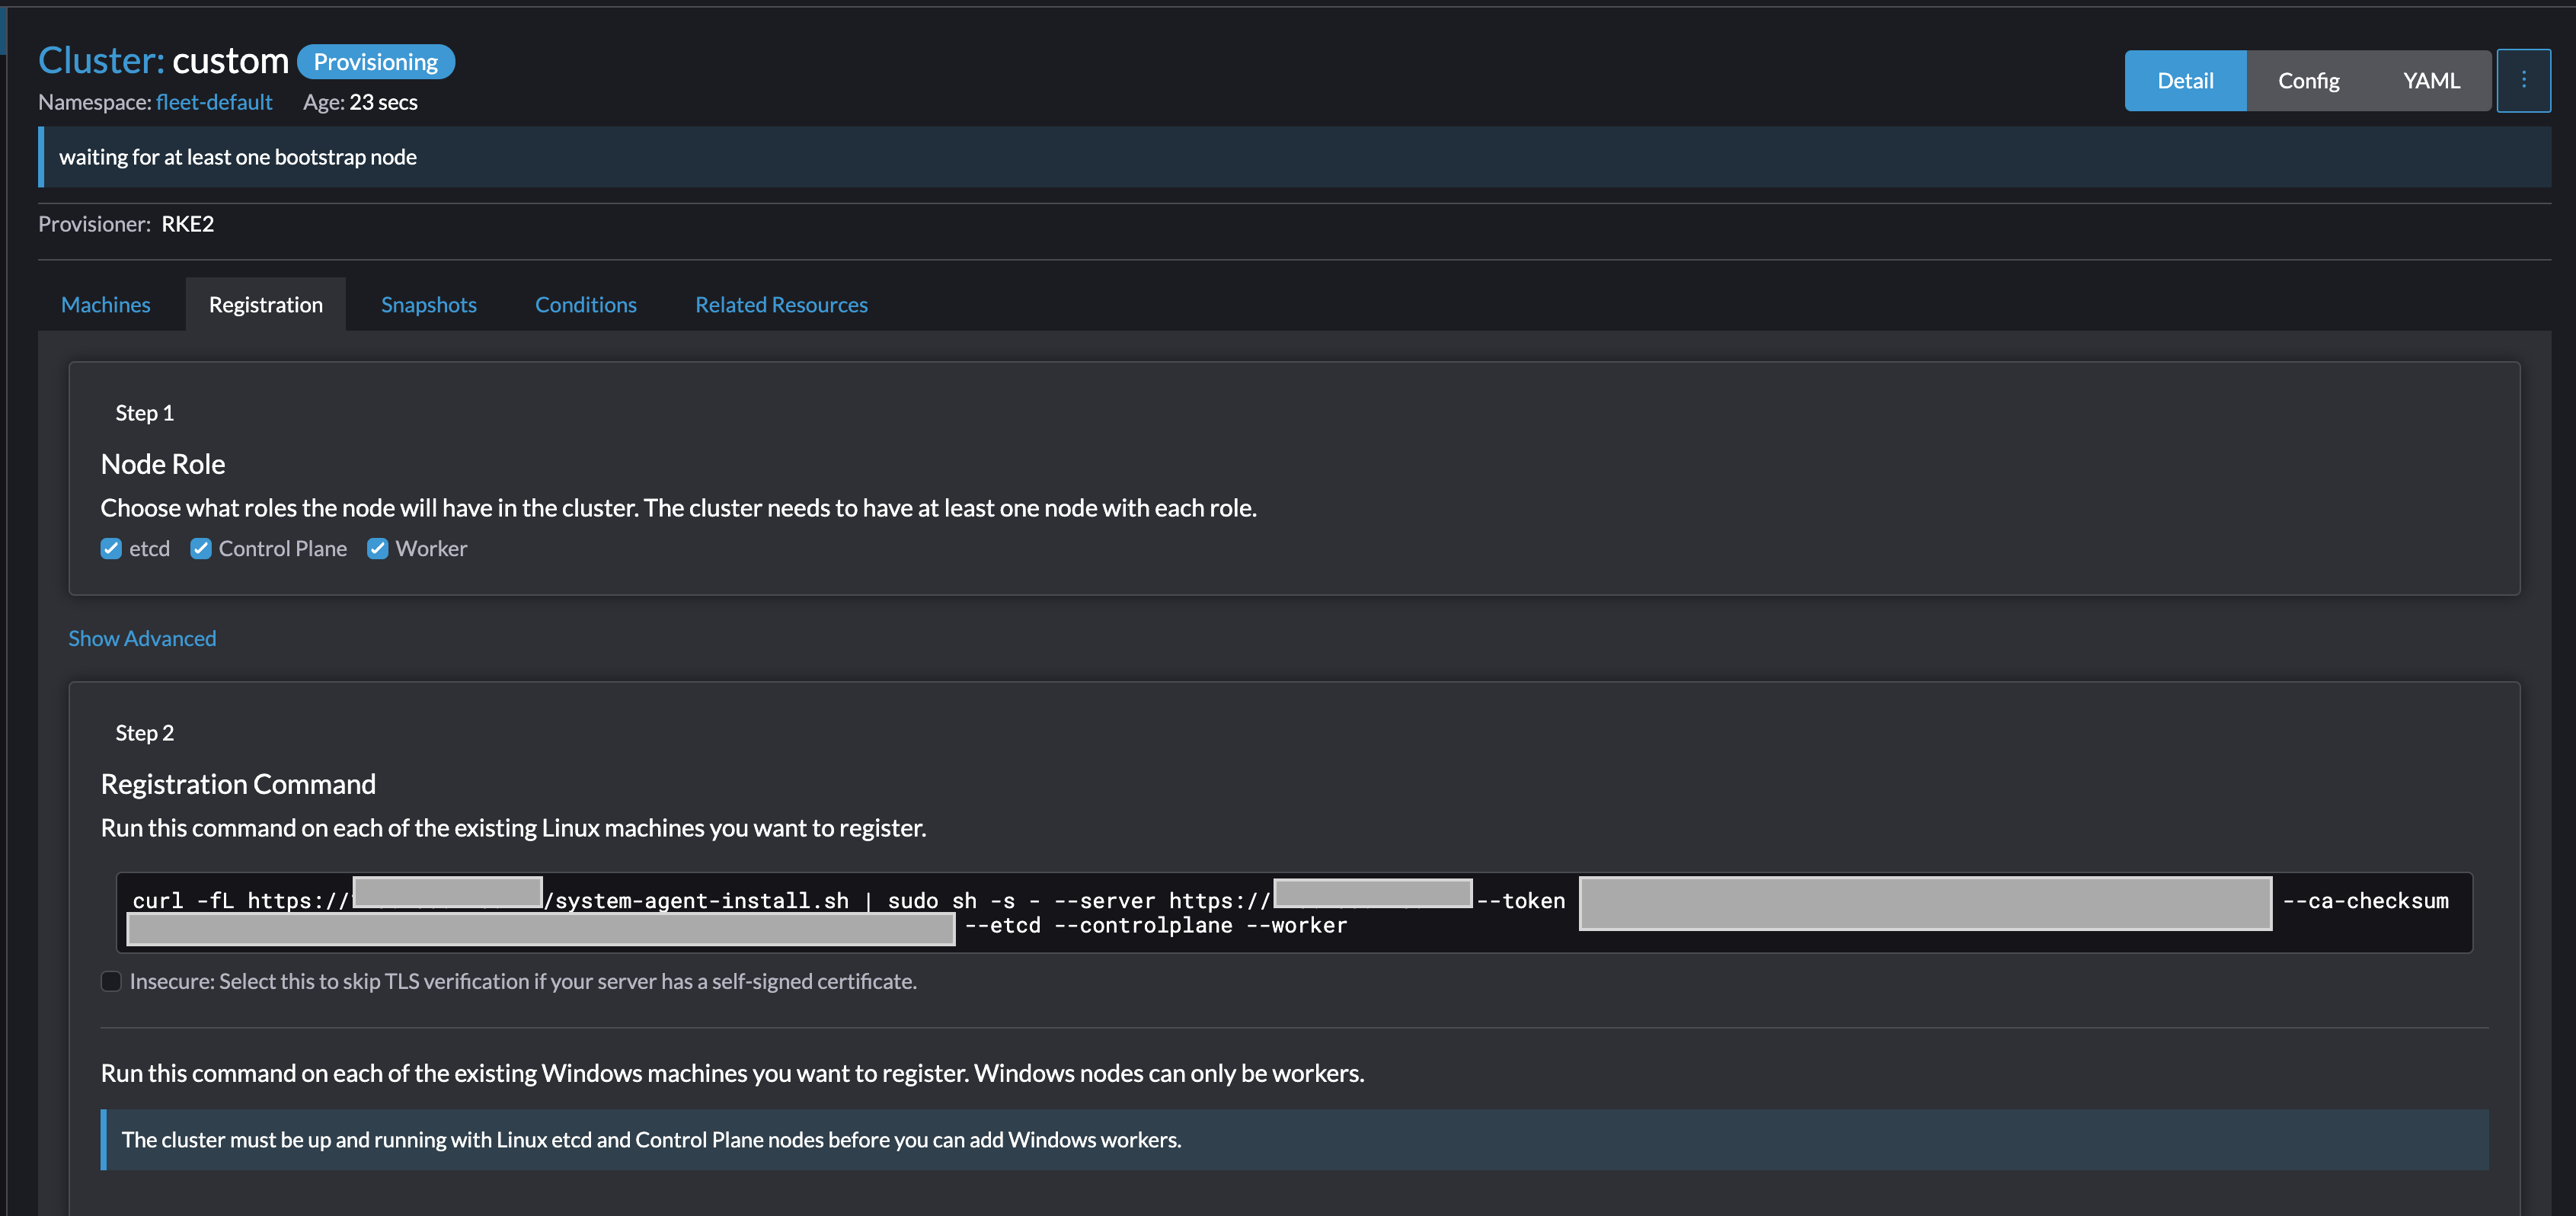Copy the Linux registration command box
This screenshot has width=2576, height=1216.
coord(1294,913)
